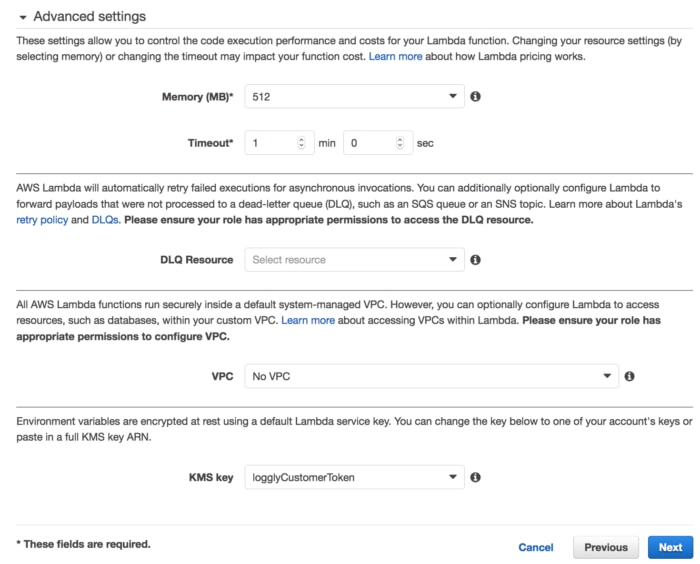Click the Timeout minutes stepper arrows

click(x=302, y=143)
